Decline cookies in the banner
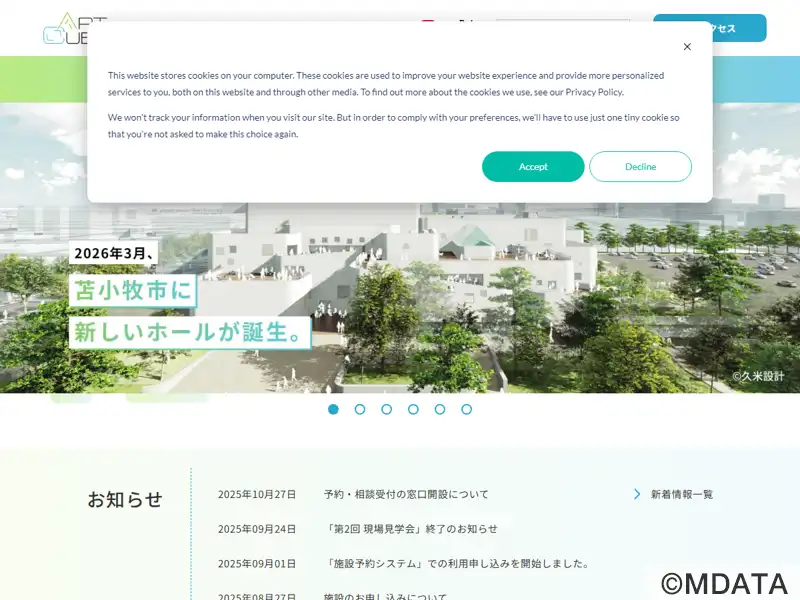800x600 pixels. (x=640, y=166)
